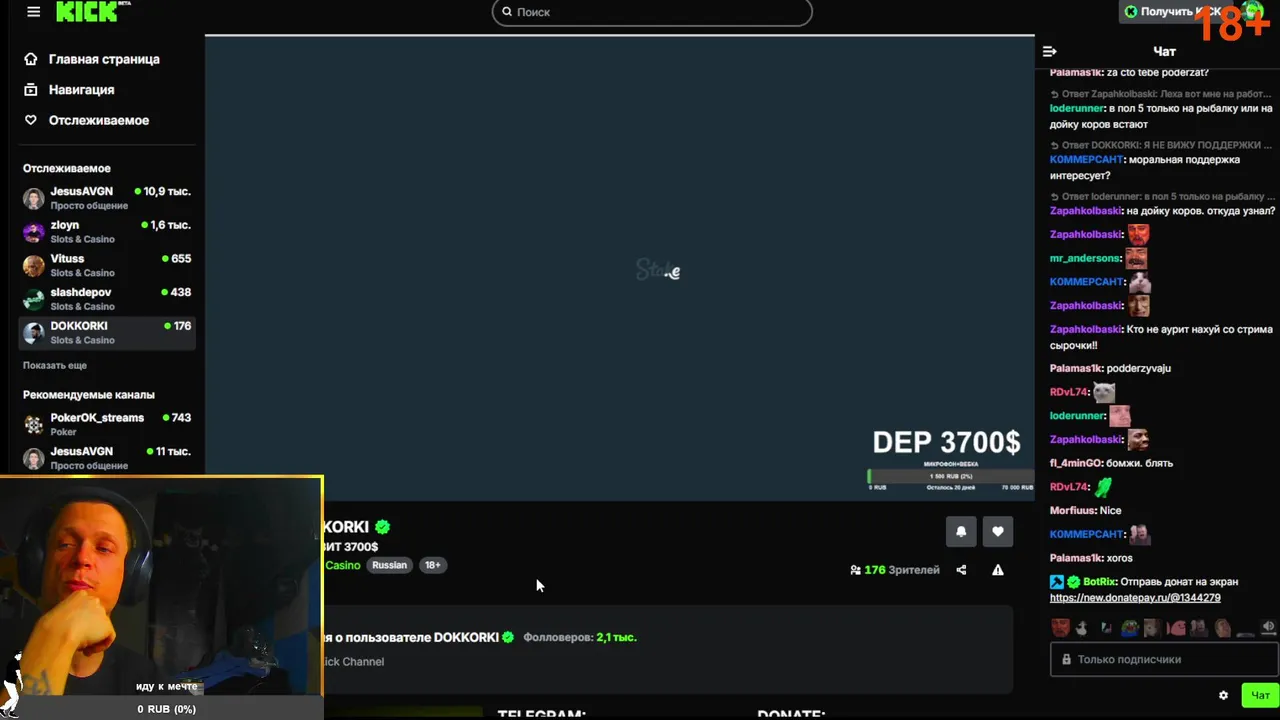Pick the Pepe clown emote in the emote bar
Screen dimensions: 1280x720
coord(1129,628)
